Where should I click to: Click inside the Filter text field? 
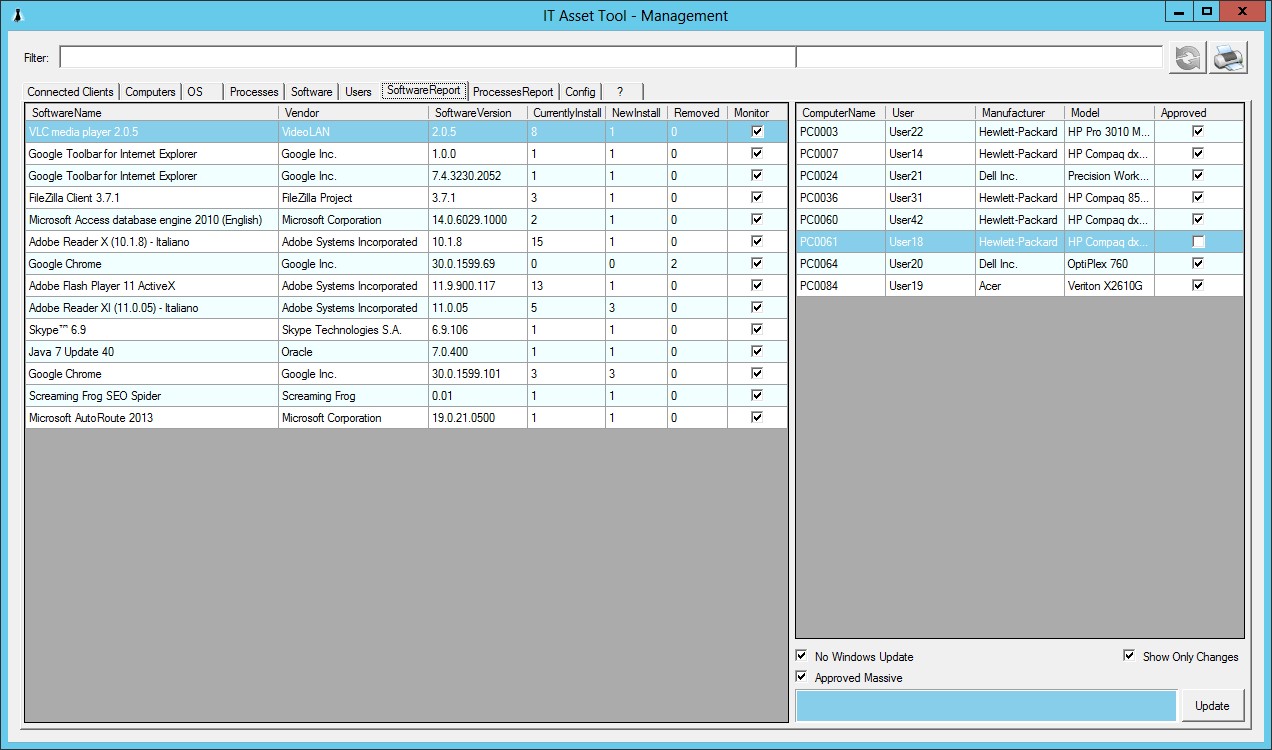(400, 57)
